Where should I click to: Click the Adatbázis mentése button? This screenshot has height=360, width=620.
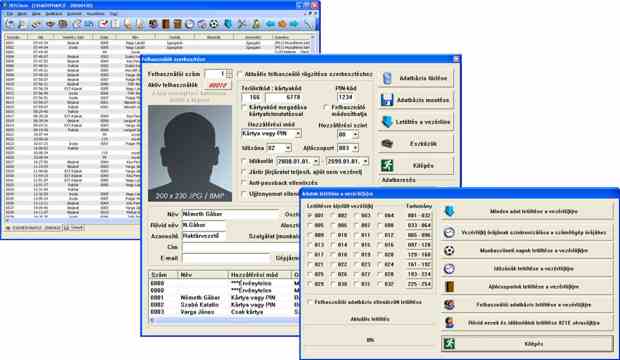click(416, 100)
